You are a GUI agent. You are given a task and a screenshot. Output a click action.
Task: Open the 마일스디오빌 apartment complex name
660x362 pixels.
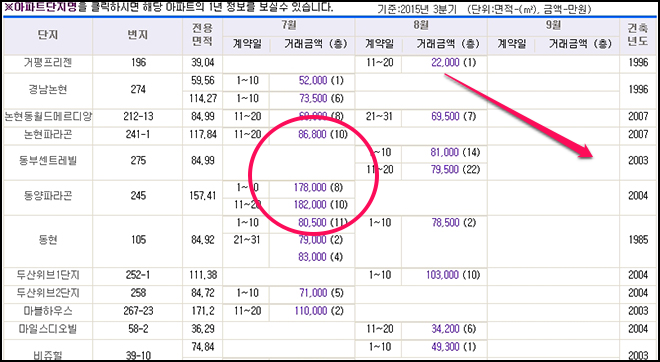tap(48, 329)
